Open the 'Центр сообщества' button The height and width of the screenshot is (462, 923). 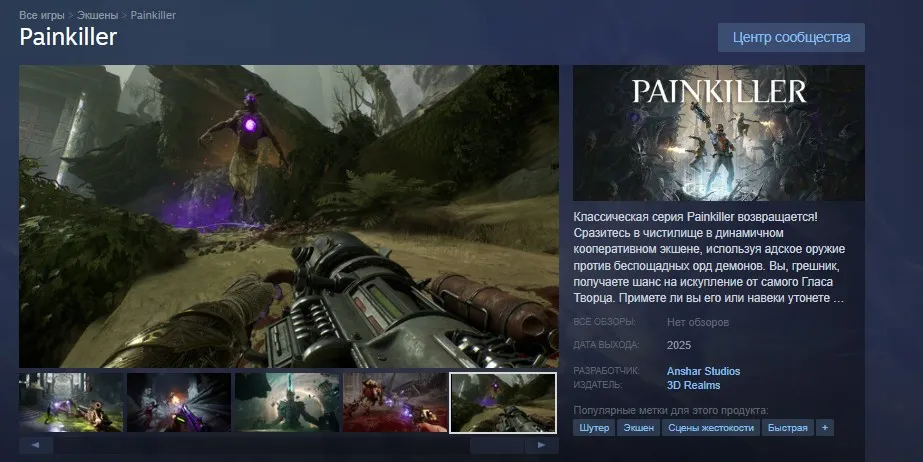click(791, 38)
